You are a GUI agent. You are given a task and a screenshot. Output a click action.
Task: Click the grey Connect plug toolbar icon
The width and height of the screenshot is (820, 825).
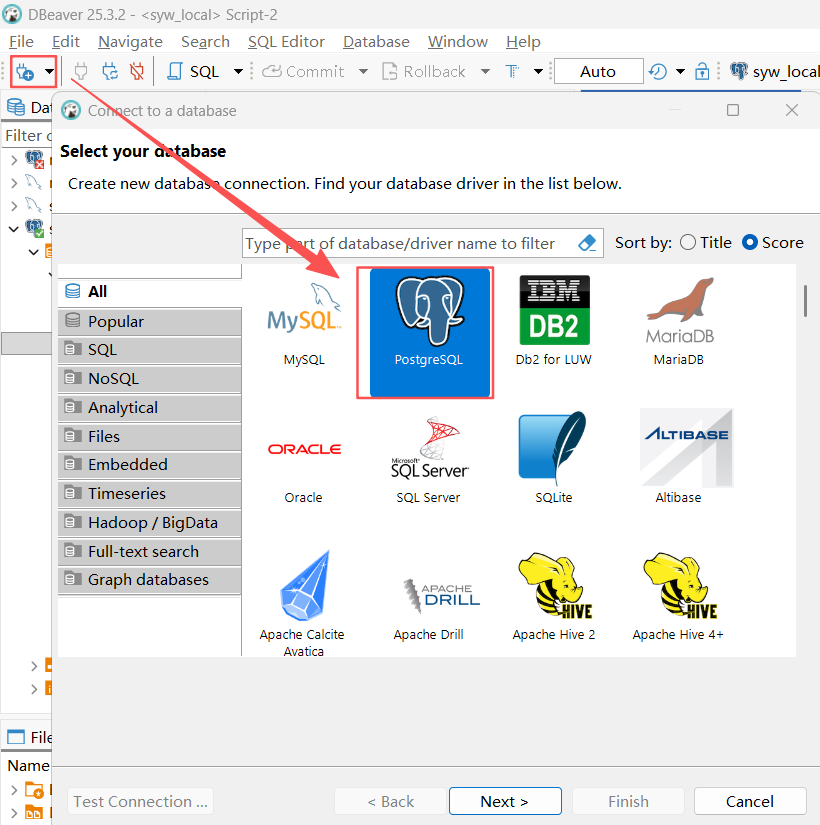tap(81, 72)
